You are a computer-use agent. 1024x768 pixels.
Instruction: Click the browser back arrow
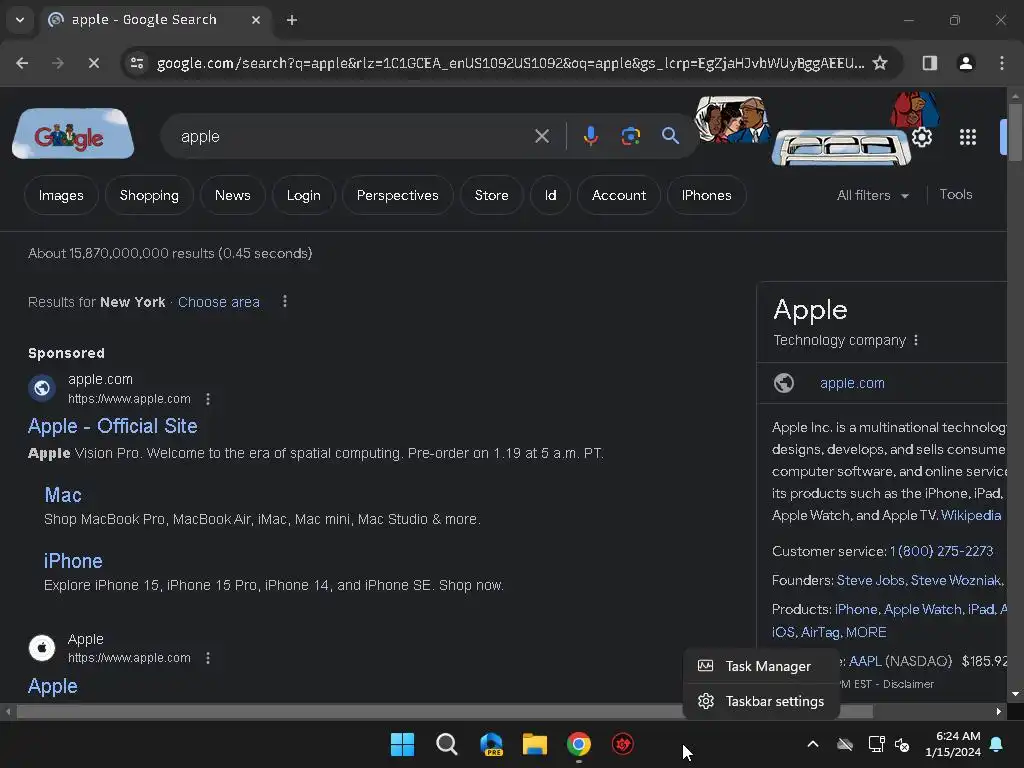22,63
